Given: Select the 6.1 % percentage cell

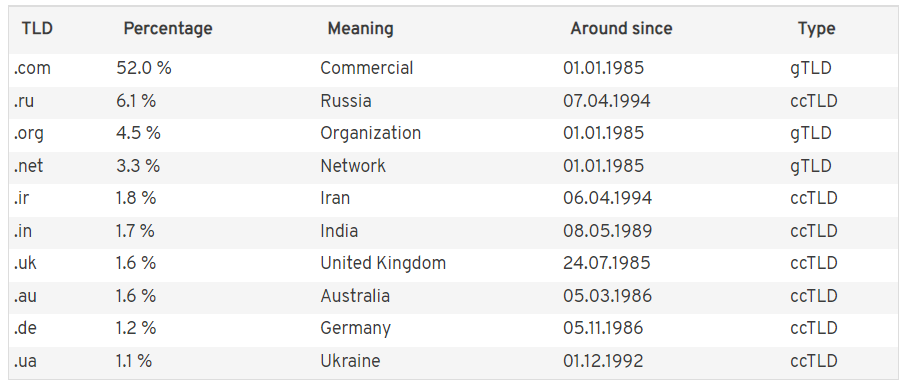Looking at the screenshot, I should [x=136, y=101].
